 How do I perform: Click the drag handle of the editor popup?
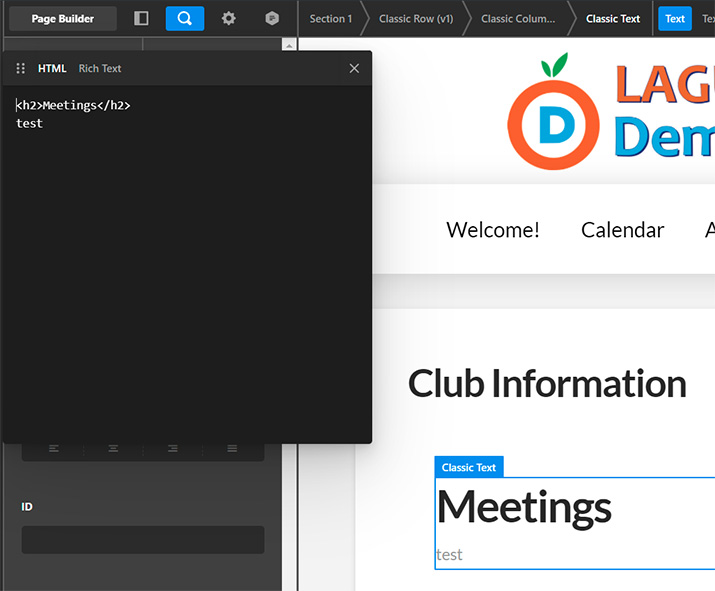[21, 68]
